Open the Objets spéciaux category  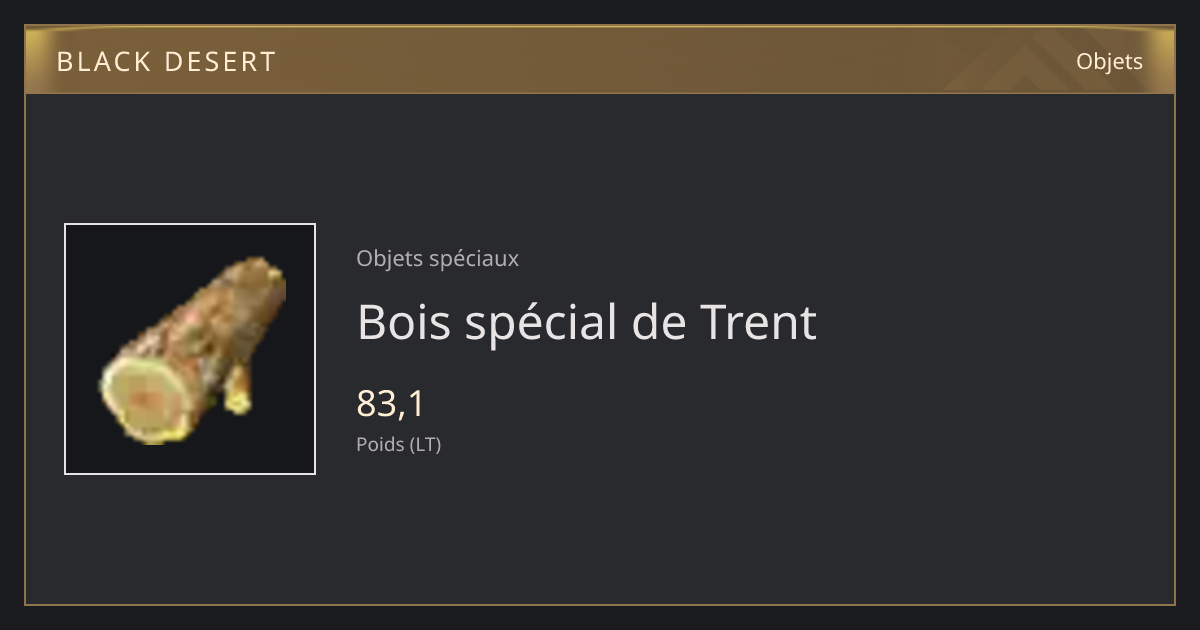coord(437,258)
